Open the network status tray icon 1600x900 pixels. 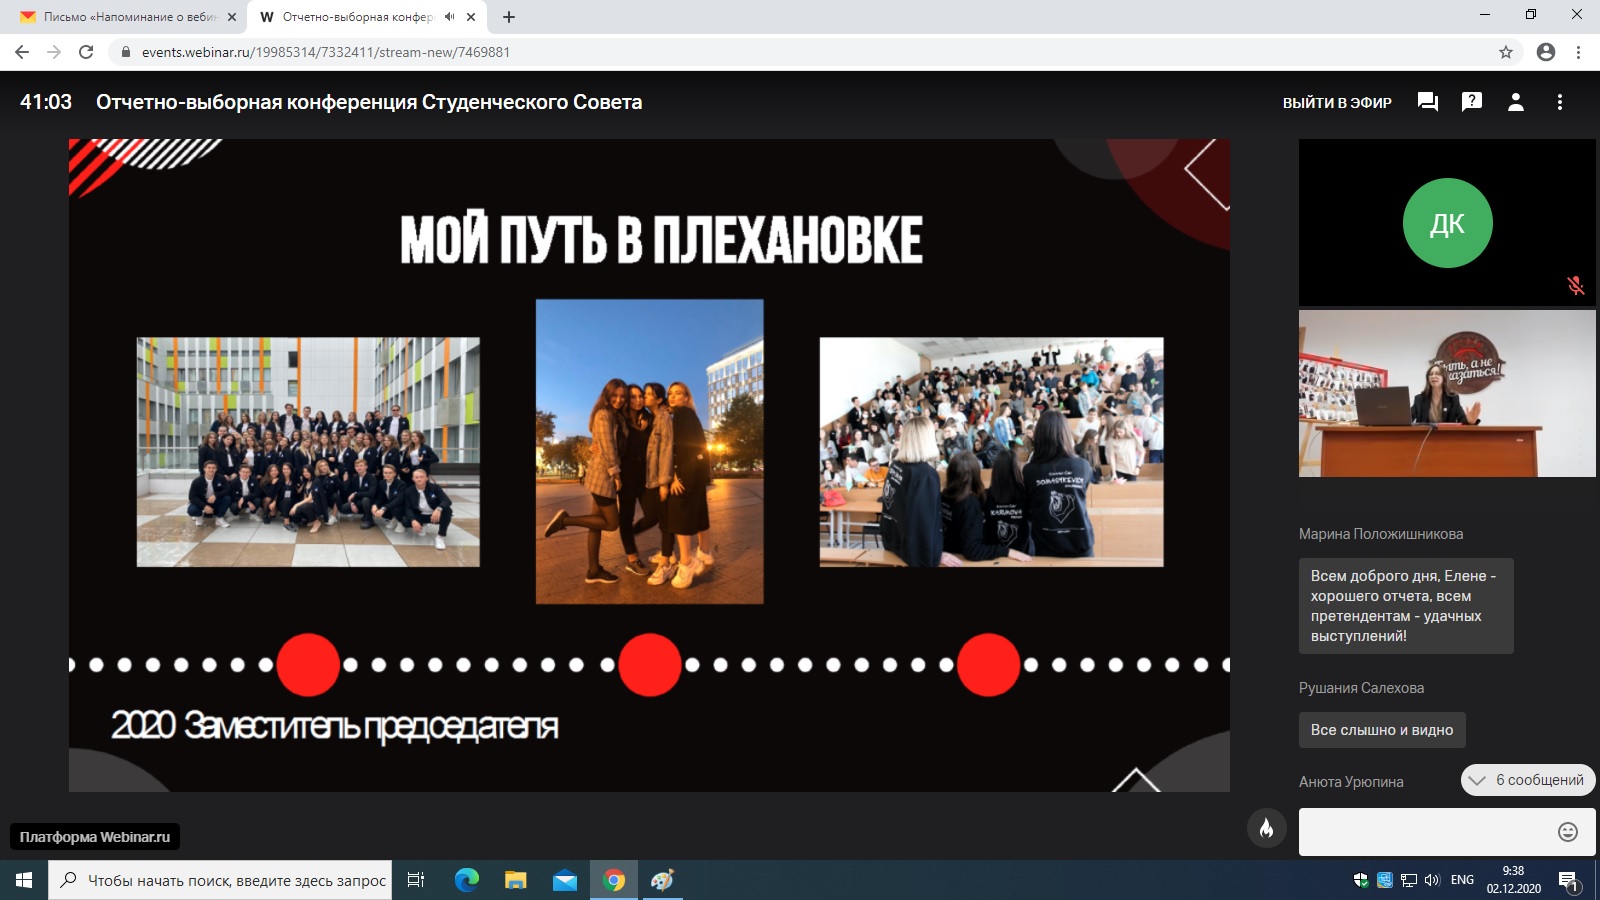pos(1409,880)
